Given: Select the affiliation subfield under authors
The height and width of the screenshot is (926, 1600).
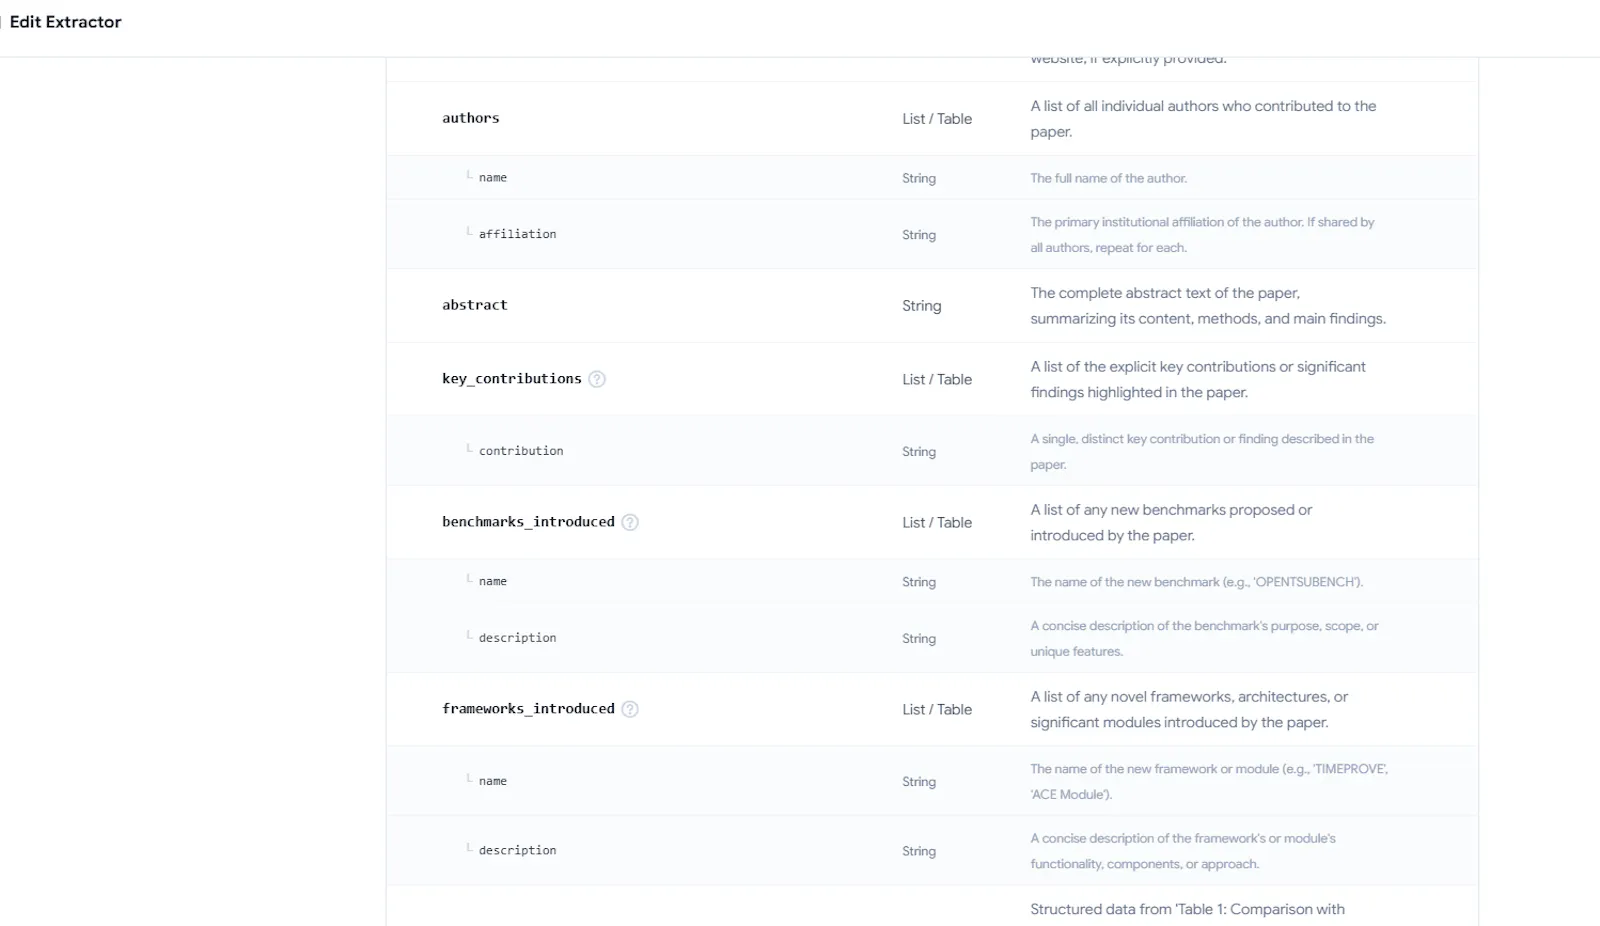Looking at the screenshot, I should coord(518,234).
